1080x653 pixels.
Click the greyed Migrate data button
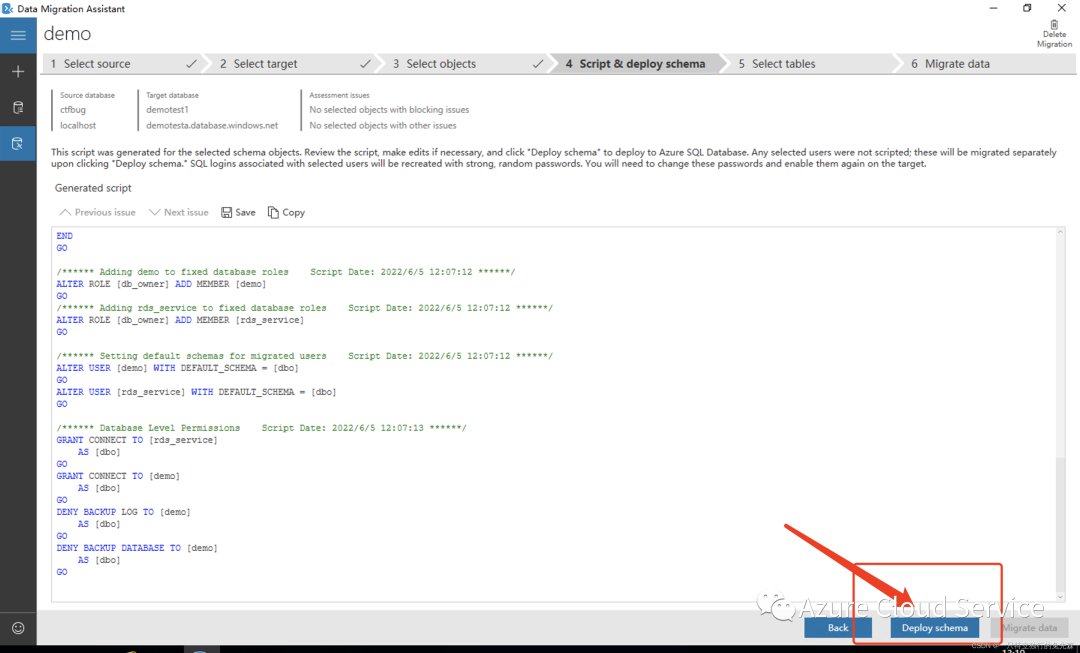(1029, 628)
